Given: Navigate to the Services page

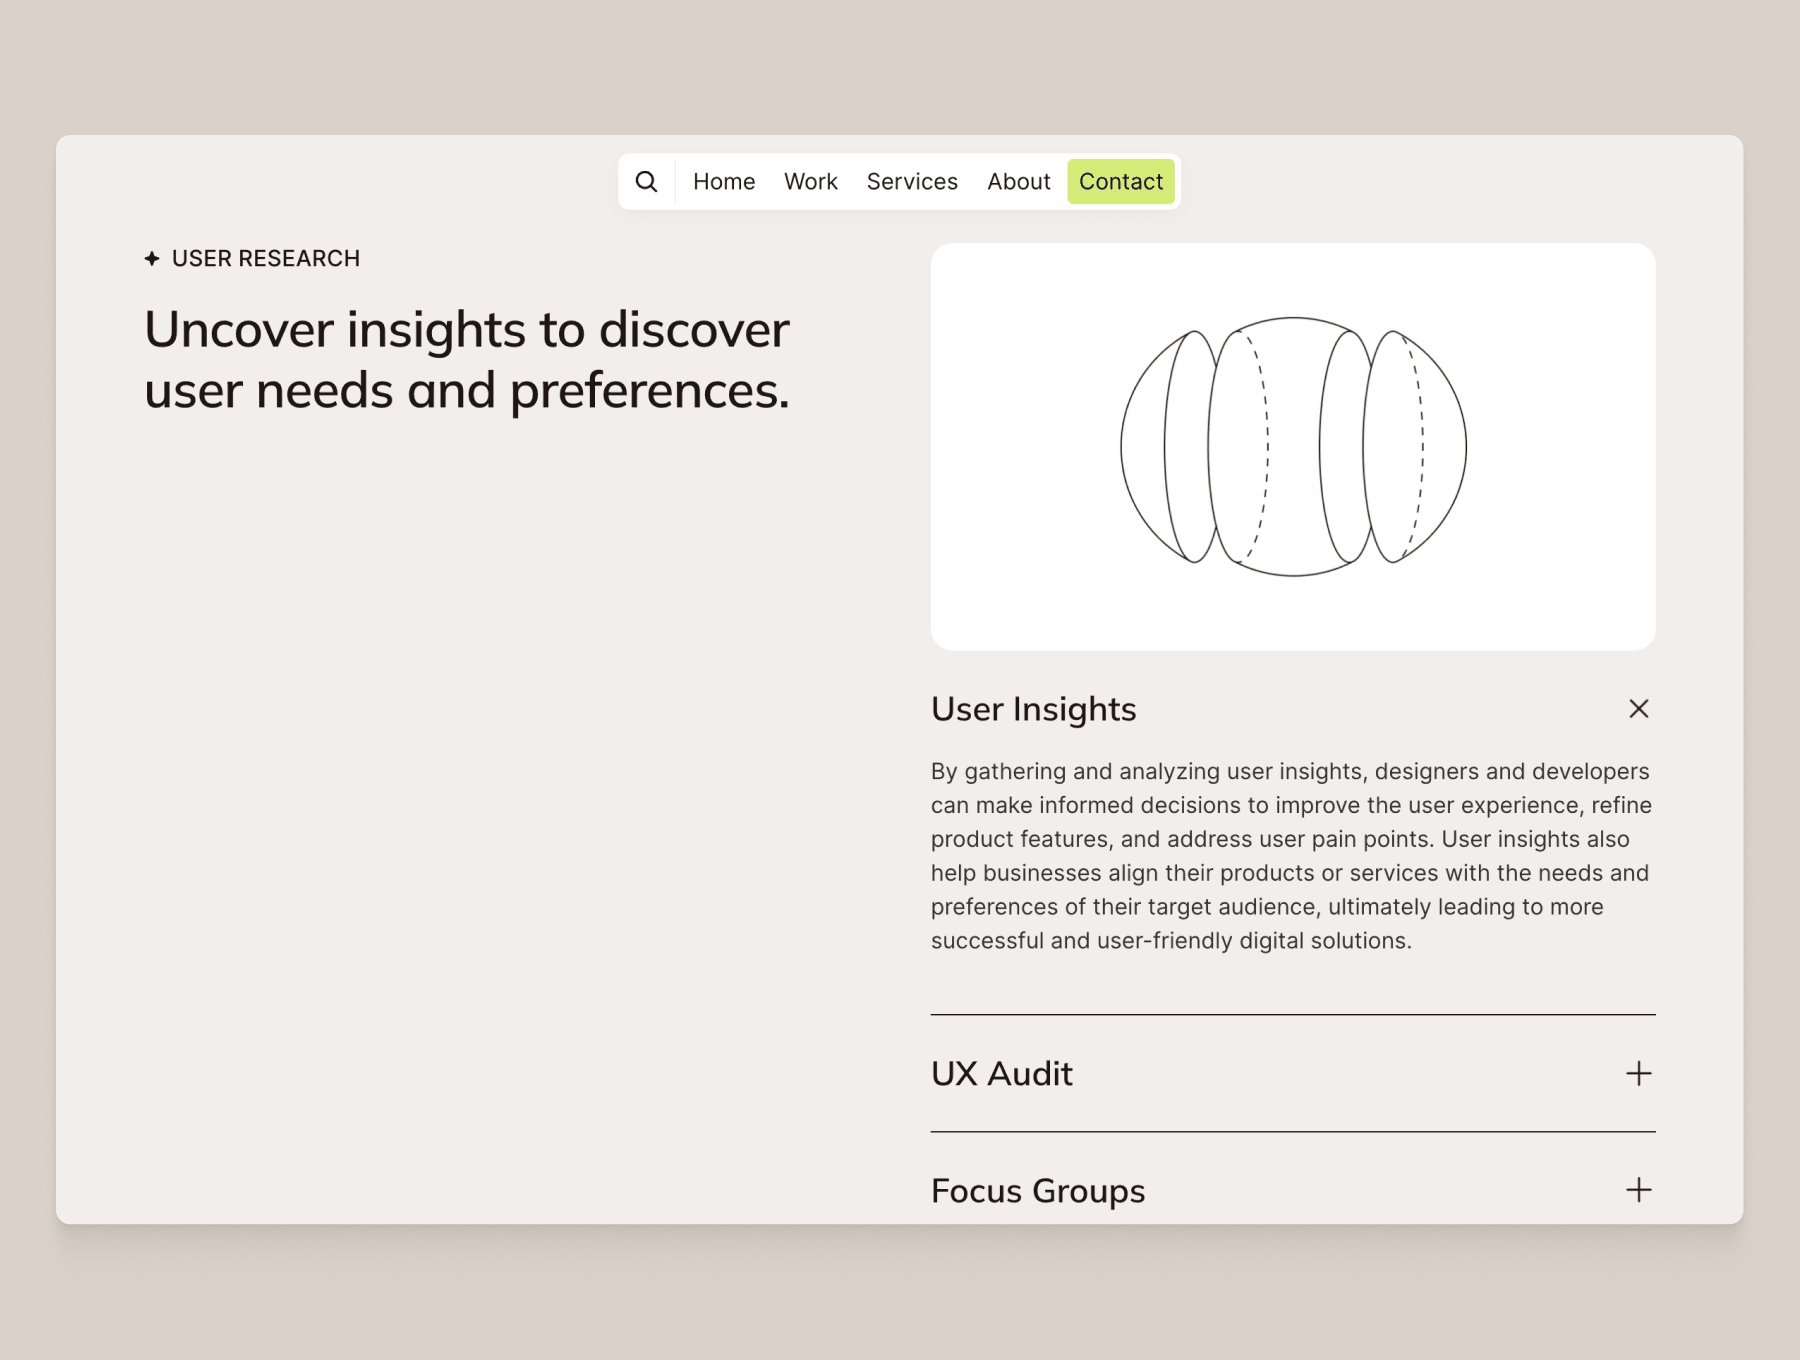Looking at the screenshot, I should tap(912, 182).
